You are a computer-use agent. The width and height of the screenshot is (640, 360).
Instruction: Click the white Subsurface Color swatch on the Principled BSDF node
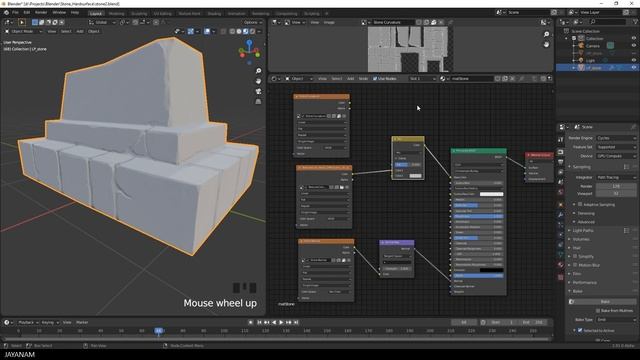point(491,194)
